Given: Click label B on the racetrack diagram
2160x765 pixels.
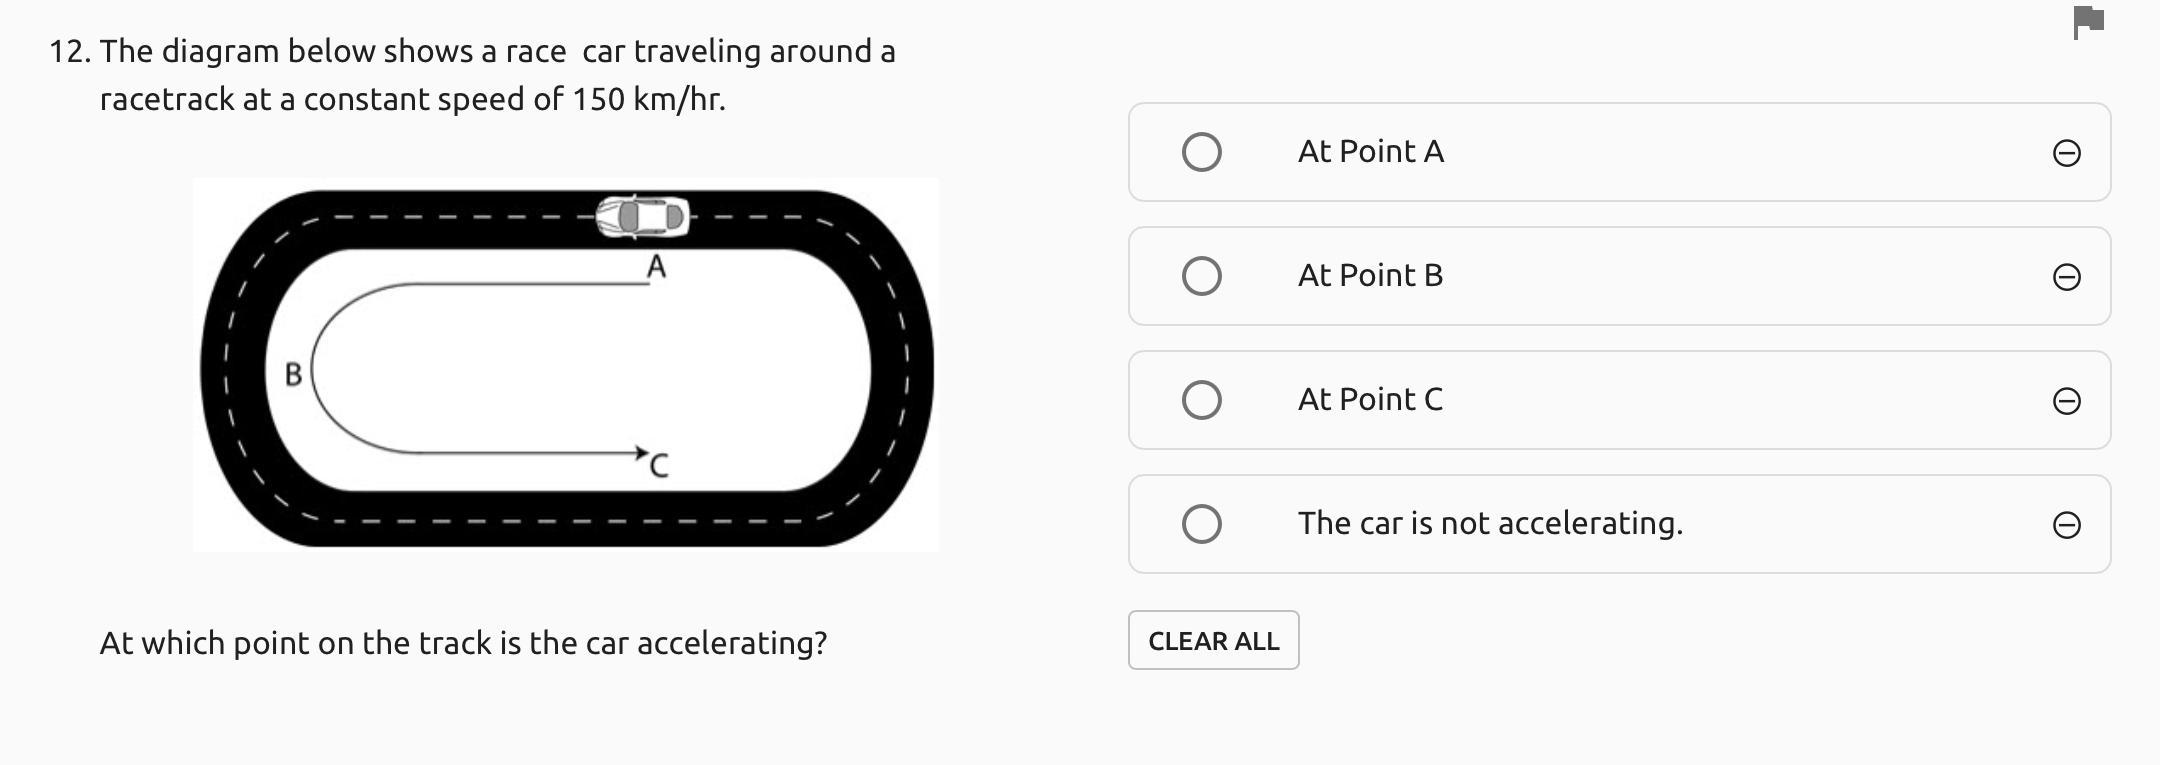Looking at the screenshot, I should [x=293, y=374].
